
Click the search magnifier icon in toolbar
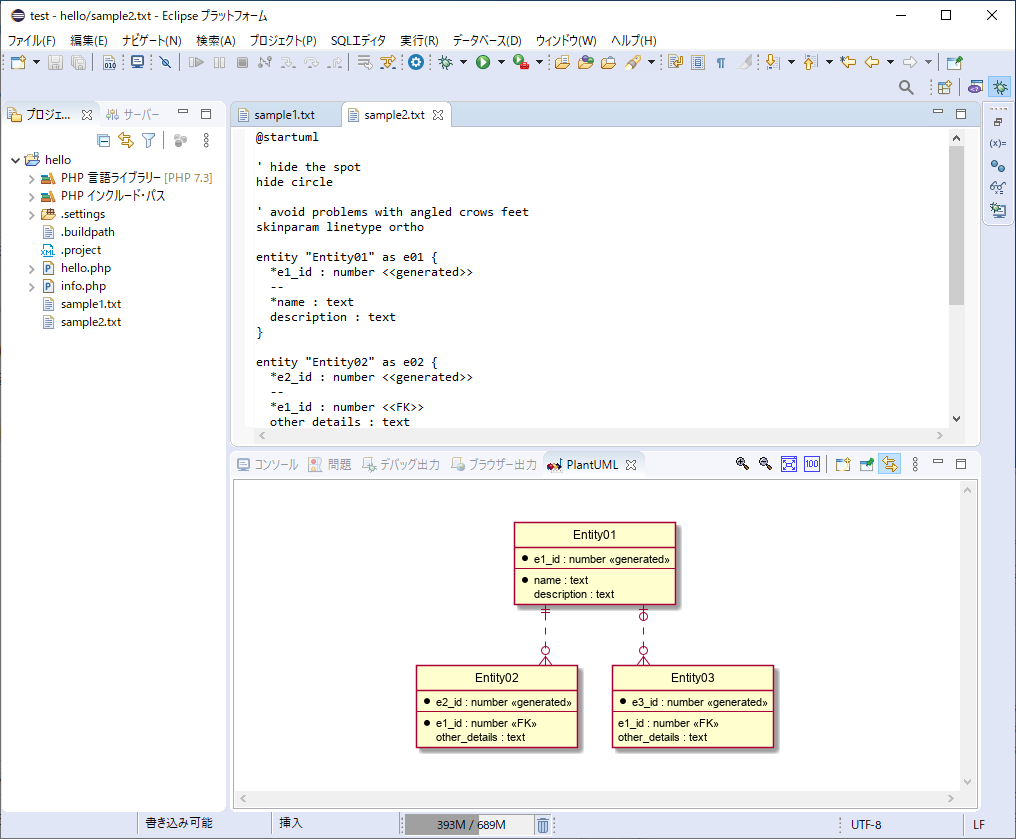pos(906,88)
